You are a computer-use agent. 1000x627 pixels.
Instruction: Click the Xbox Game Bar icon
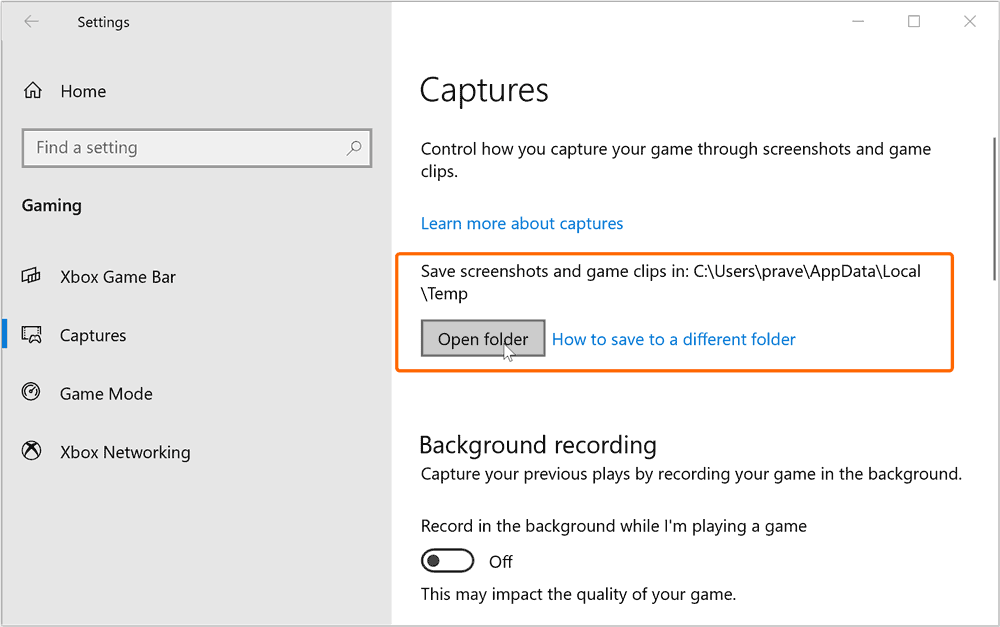(31, 276)
